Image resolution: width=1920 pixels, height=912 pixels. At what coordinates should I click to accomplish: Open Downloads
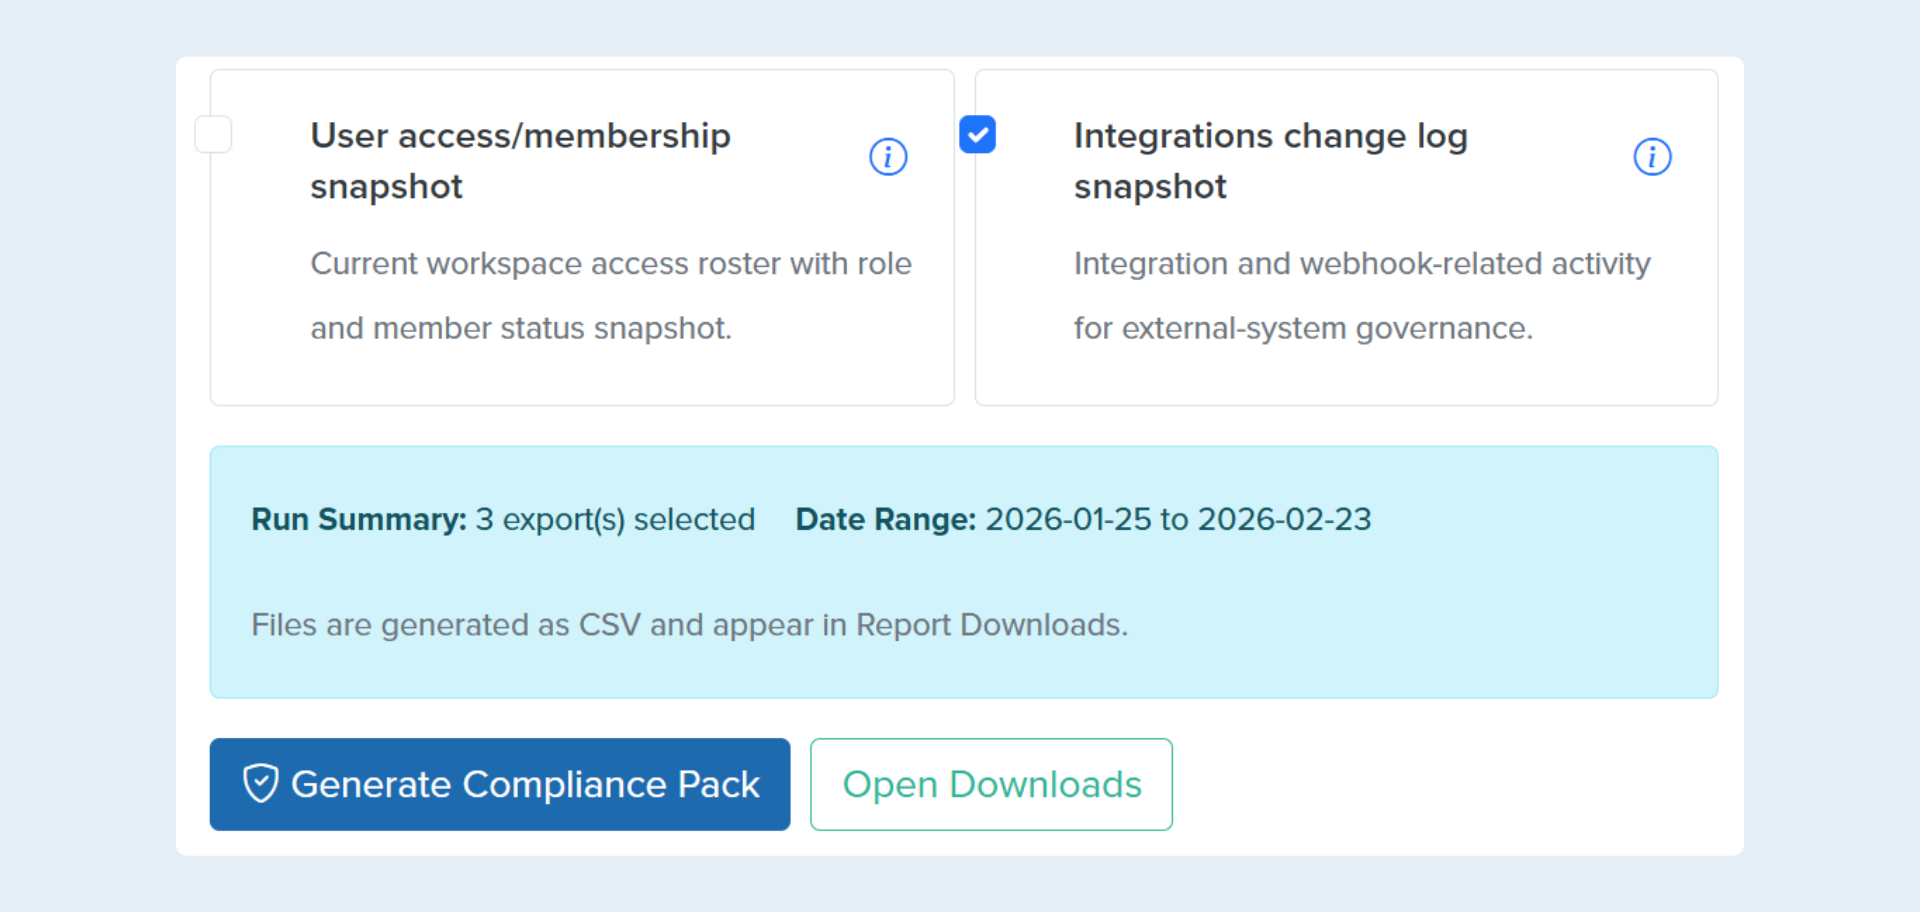(x=991, y=784)
